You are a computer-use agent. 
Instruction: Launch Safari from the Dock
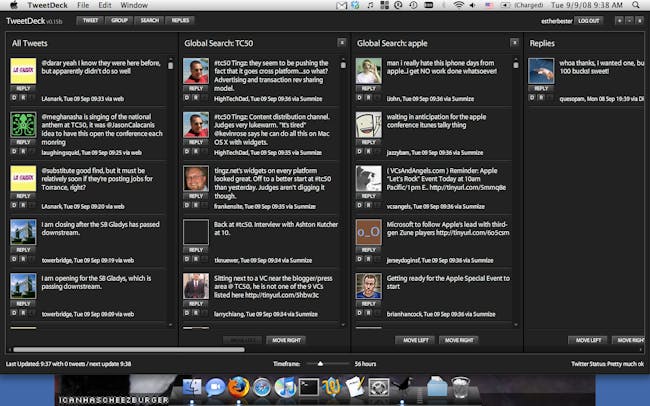[262, 387]
